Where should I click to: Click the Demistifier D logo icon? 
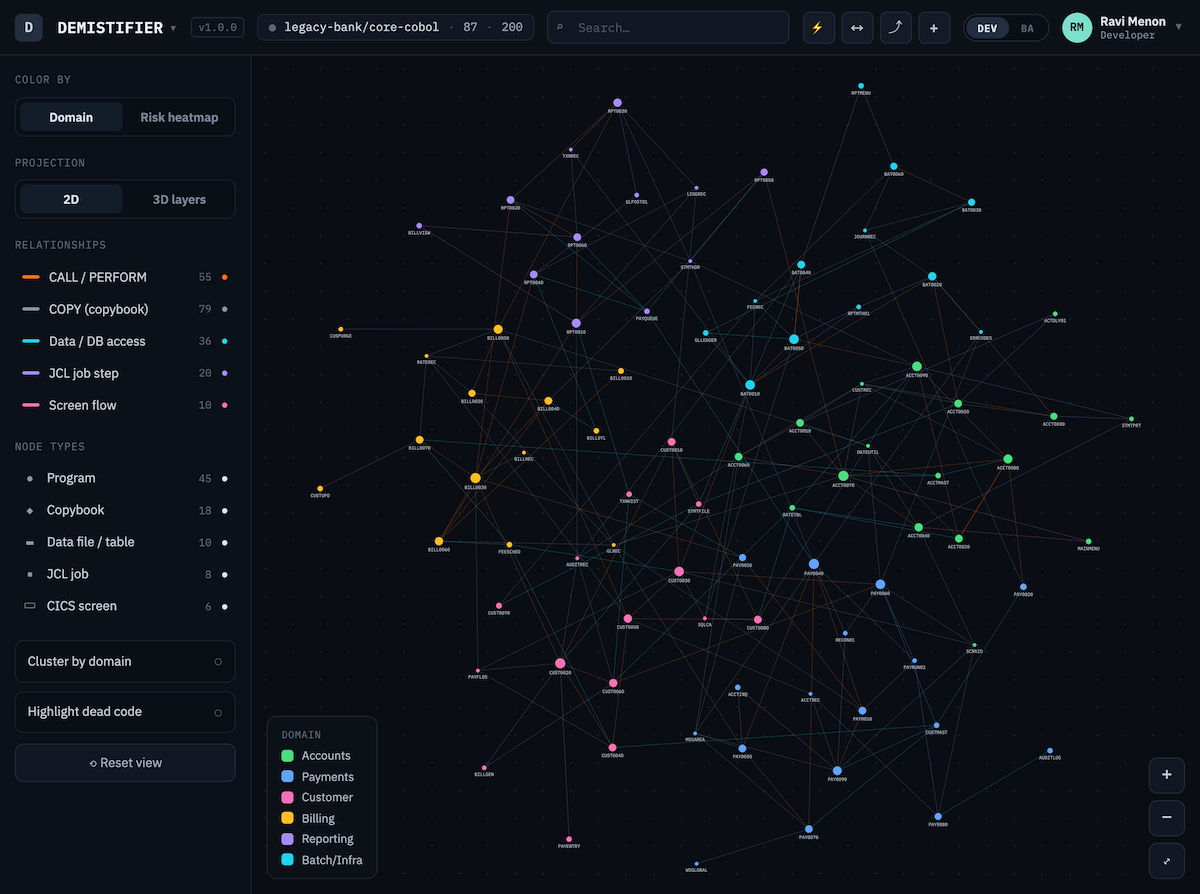pos(29,28)
